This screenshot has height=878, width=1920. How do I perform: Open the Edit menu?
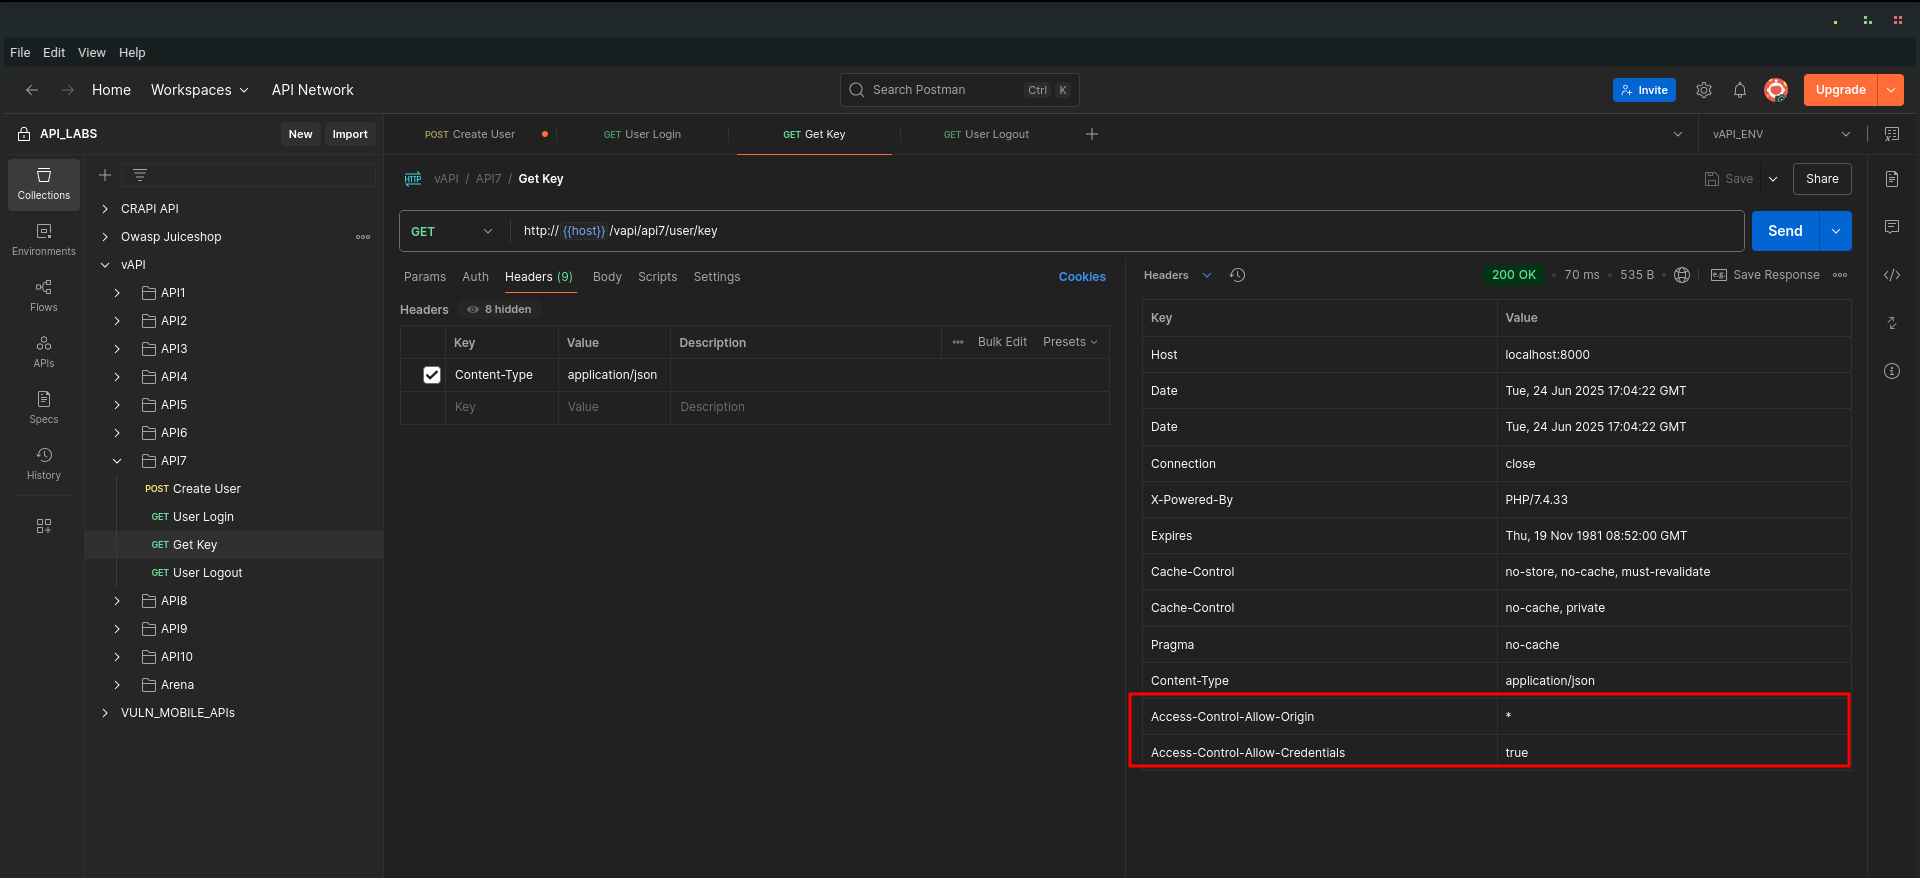point(54,53)
